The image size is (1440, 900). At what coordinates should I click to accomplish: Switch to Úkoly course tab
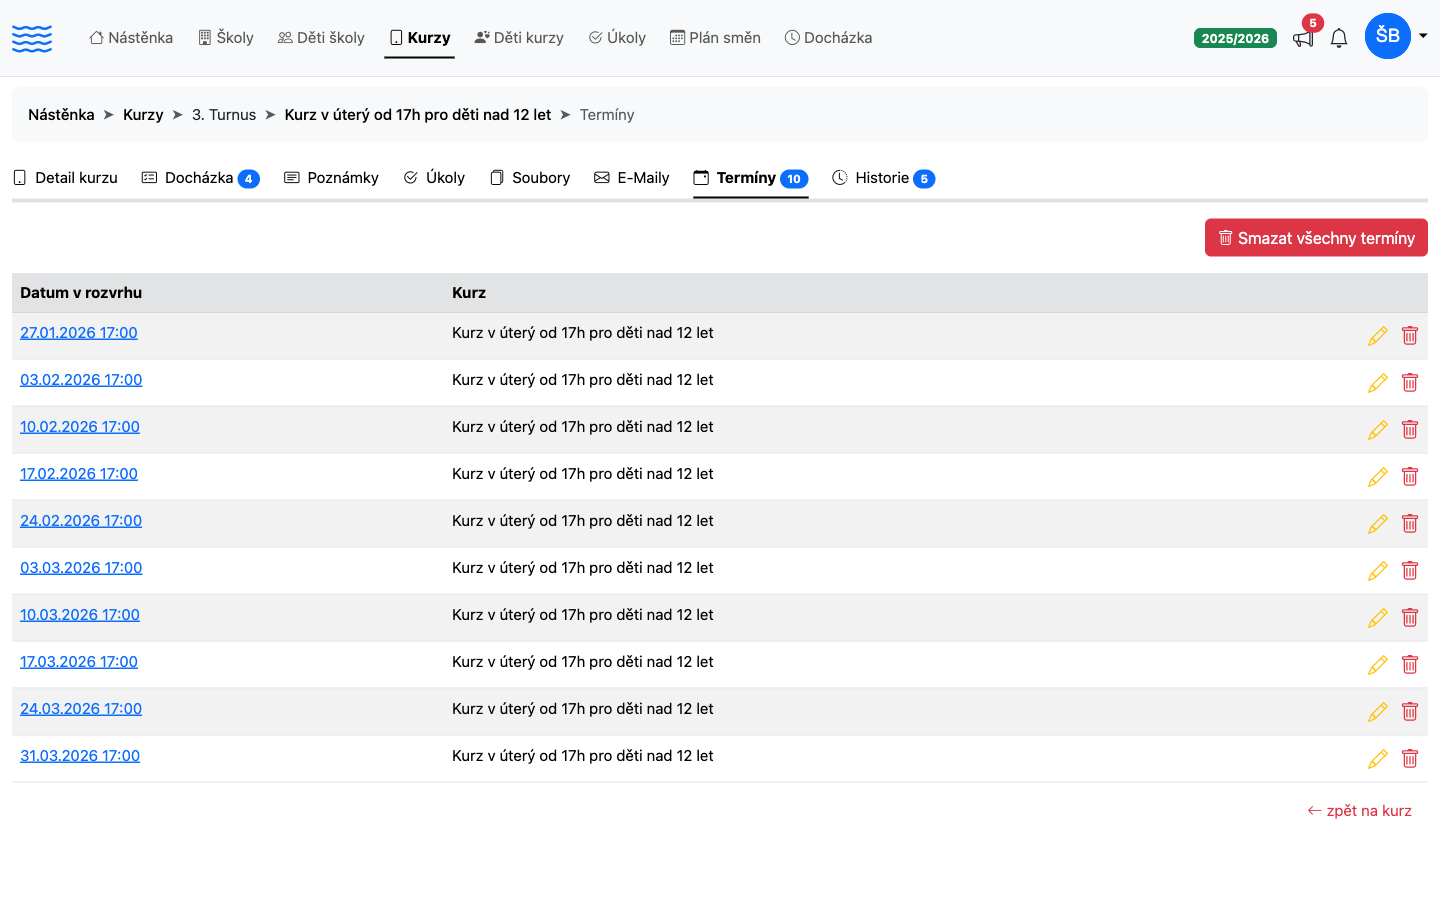[x=434, y=178]
